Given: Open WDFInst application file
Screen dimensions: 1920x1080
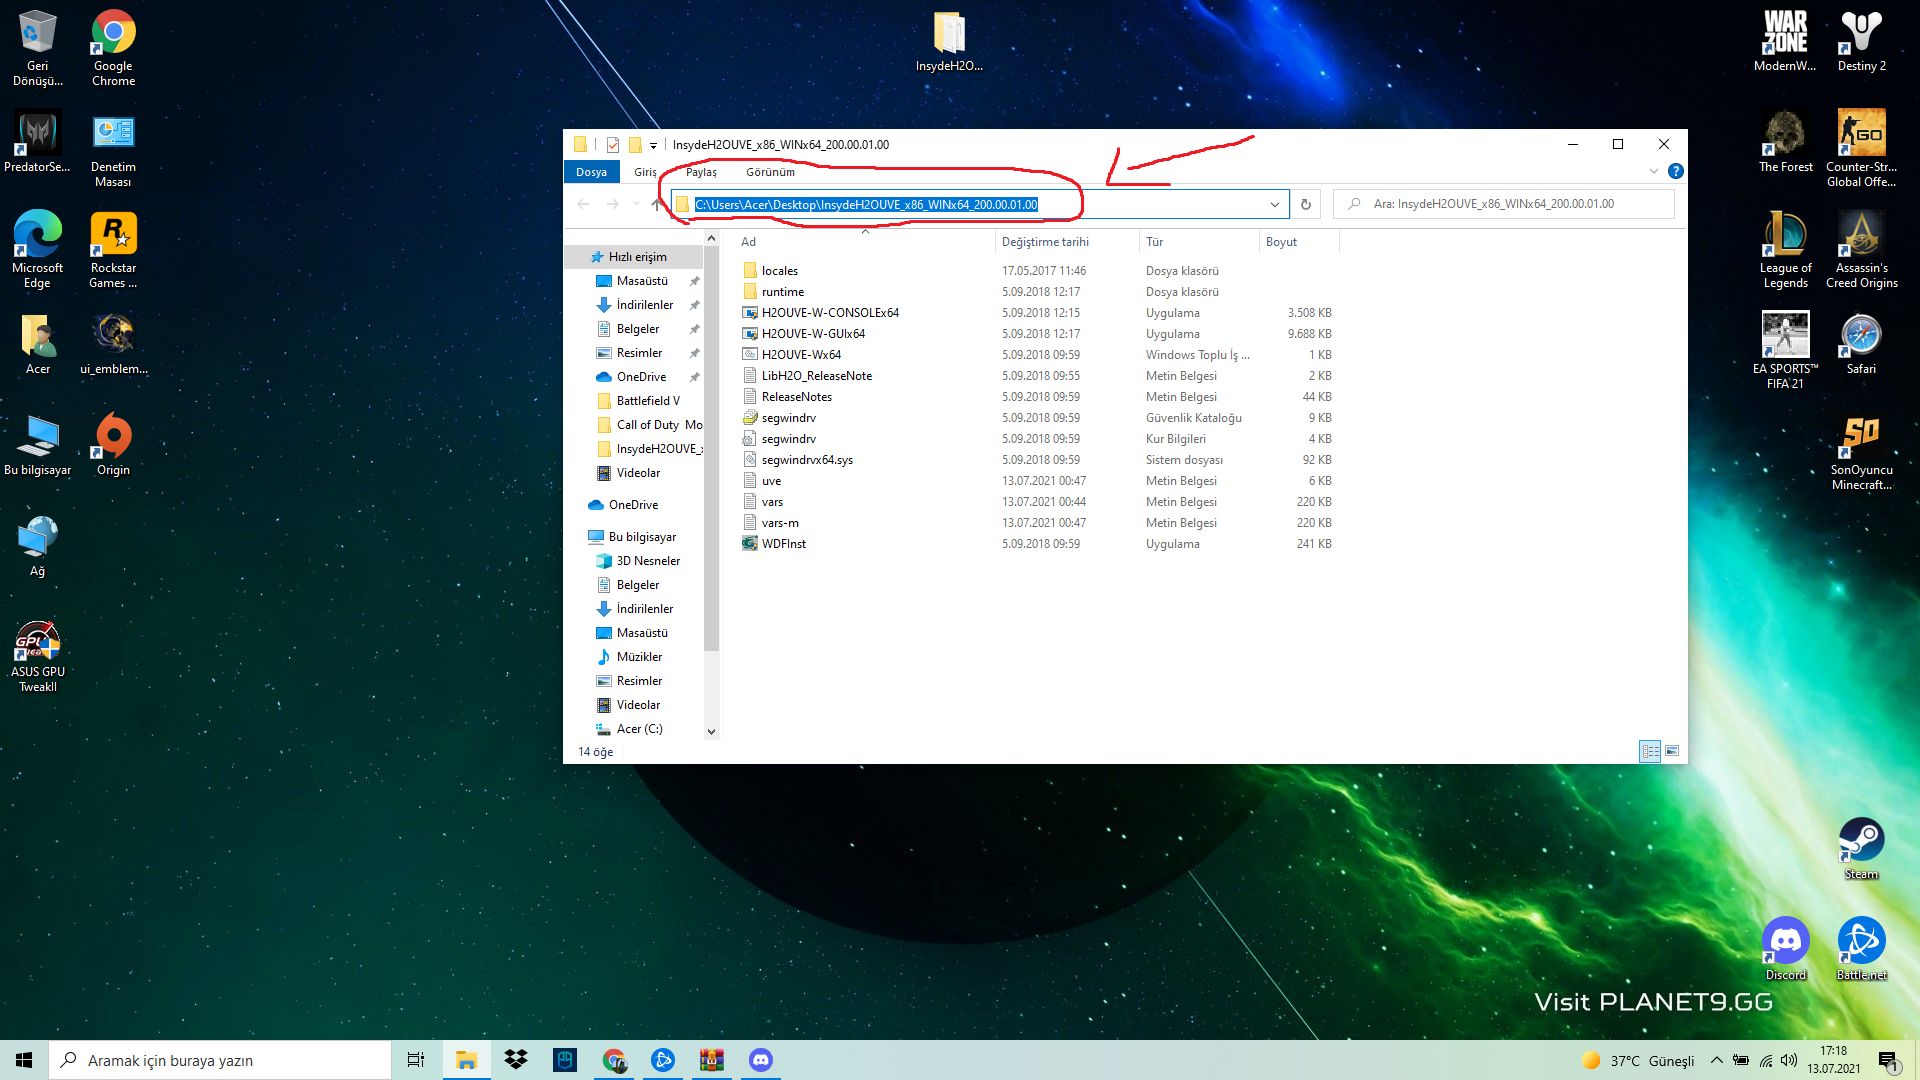Looking at the screenshot, I should [x=783, y=544].
